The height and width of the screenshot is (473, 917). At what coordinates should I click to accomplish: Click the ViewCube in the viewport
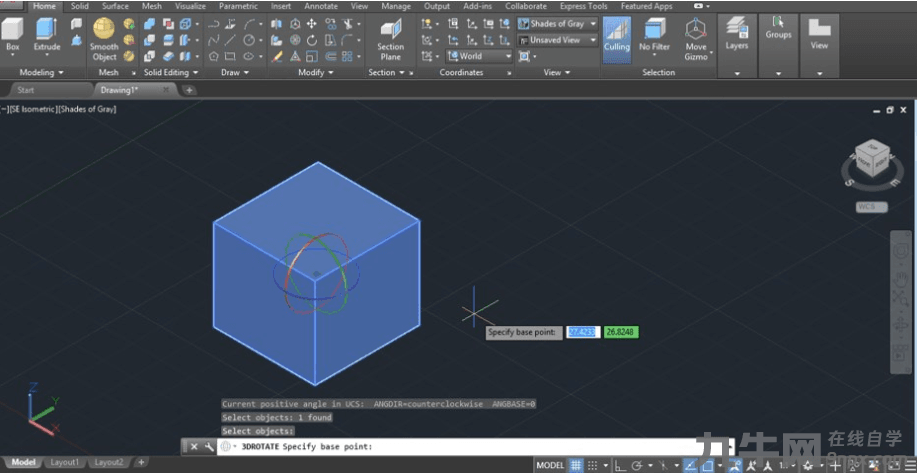[x=873, y=157]
